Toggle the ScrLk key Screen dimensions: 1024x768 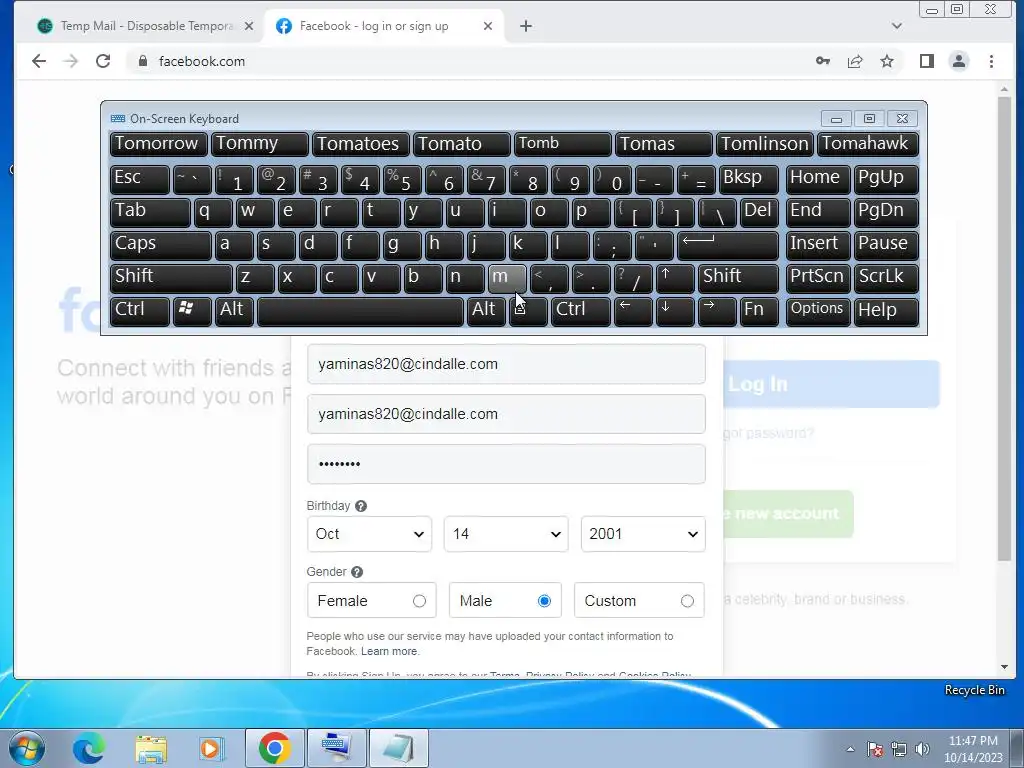pyautogui.click(x=886, y=278)
